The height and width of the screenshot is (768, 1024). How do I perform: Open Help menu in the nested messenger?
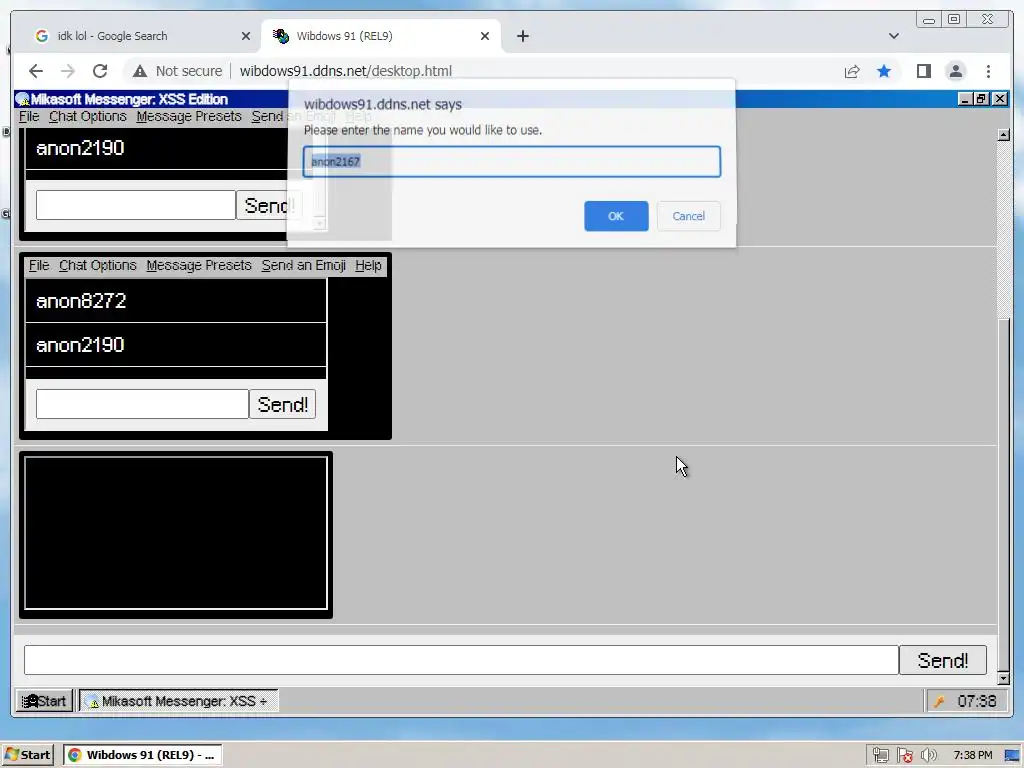(368, 265)
